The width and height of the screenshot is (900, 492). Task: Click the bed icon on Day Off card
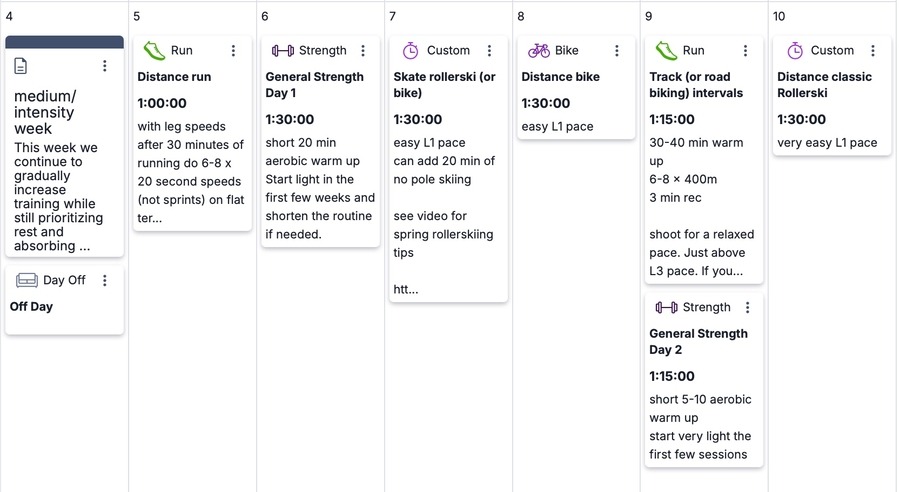pos(27,280)
